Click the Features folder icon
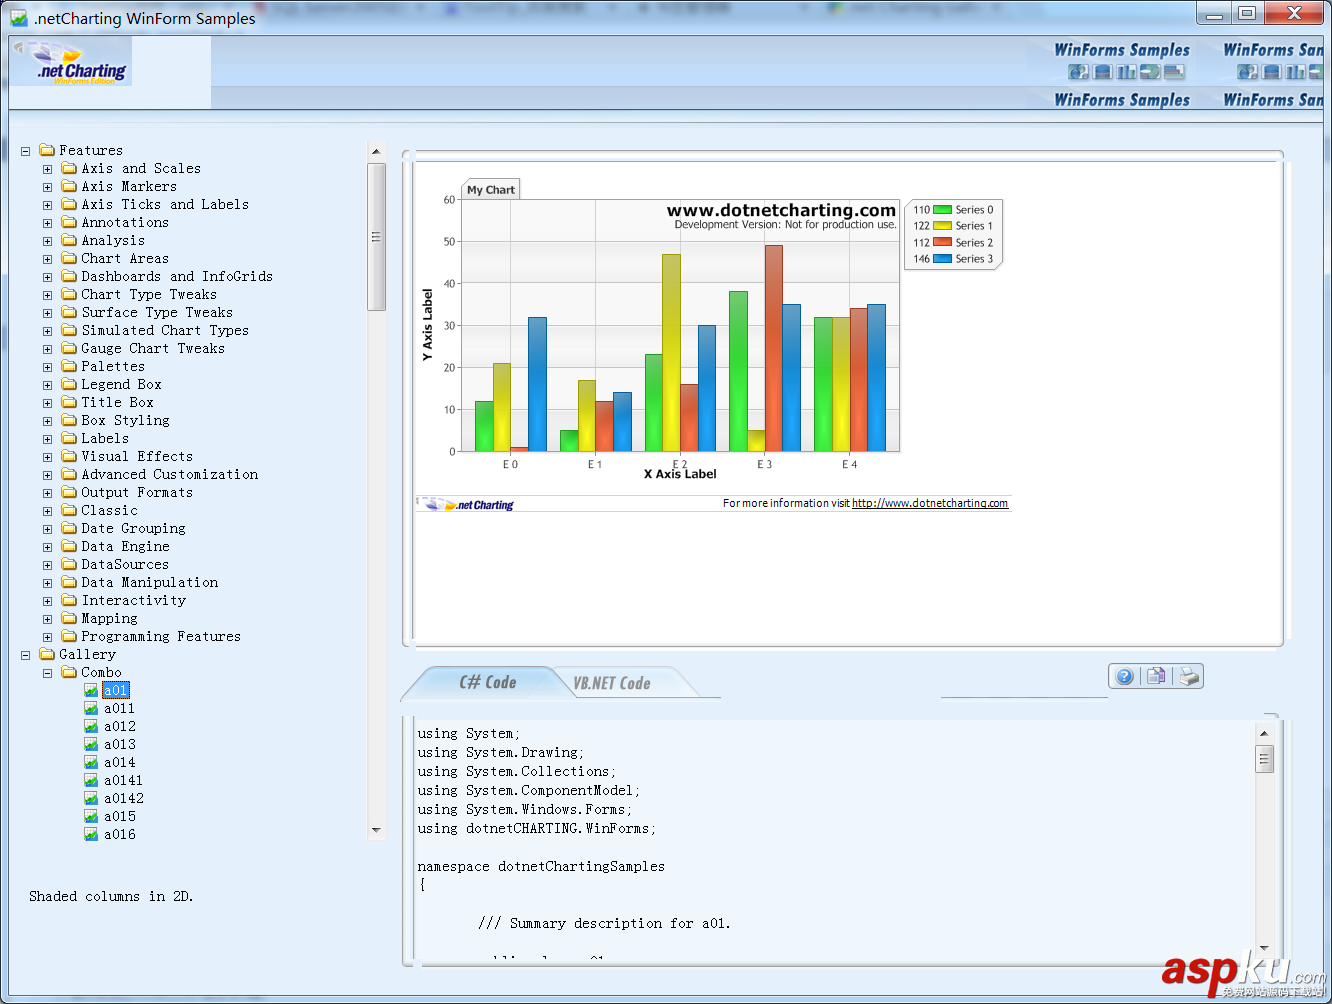The height and width of the screenshot is (1004, 1332). (x=47, y=150)
